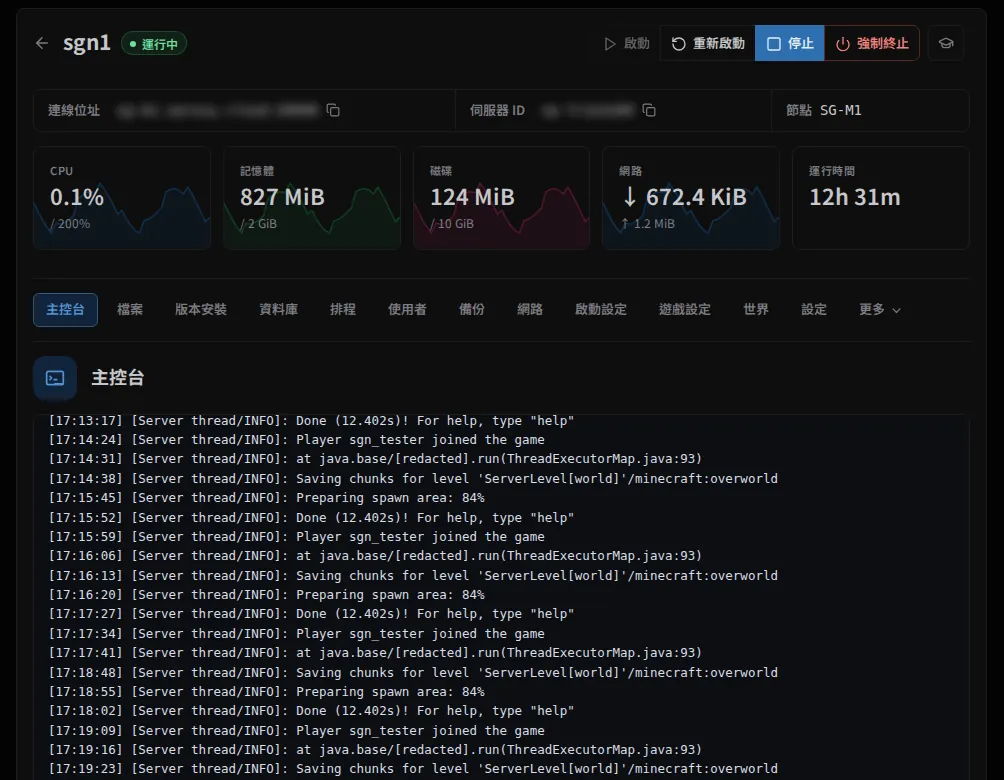Click the console terminal icon beside 主控台 heading

pyautogui.click(x=55, y=378)
